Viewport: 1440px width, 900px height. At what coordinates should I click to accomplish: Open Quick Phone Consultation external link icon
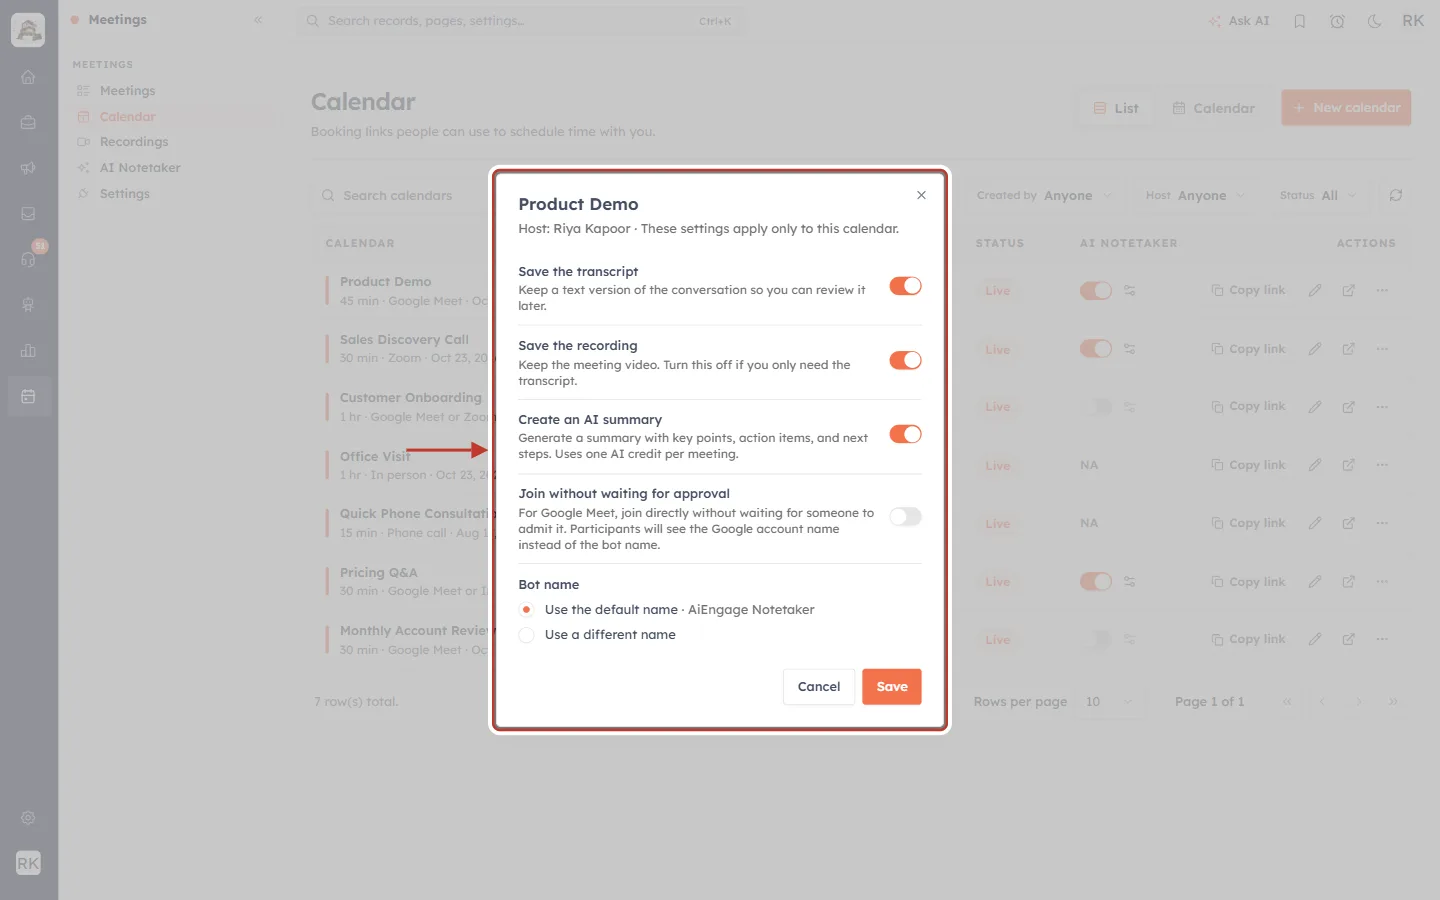click(x=1349, y=524)
